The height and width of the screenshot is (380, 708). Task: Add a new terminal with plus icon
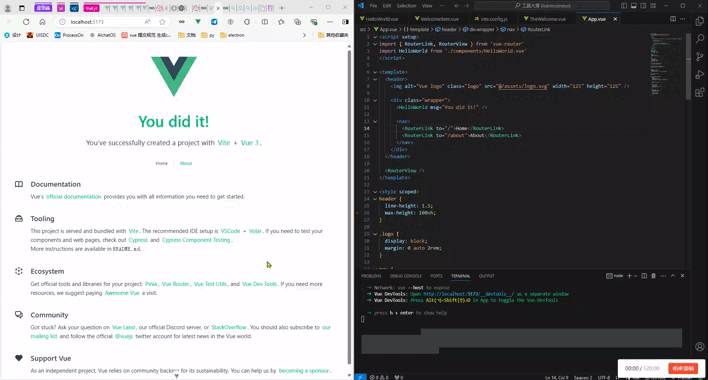pos(629,276)
